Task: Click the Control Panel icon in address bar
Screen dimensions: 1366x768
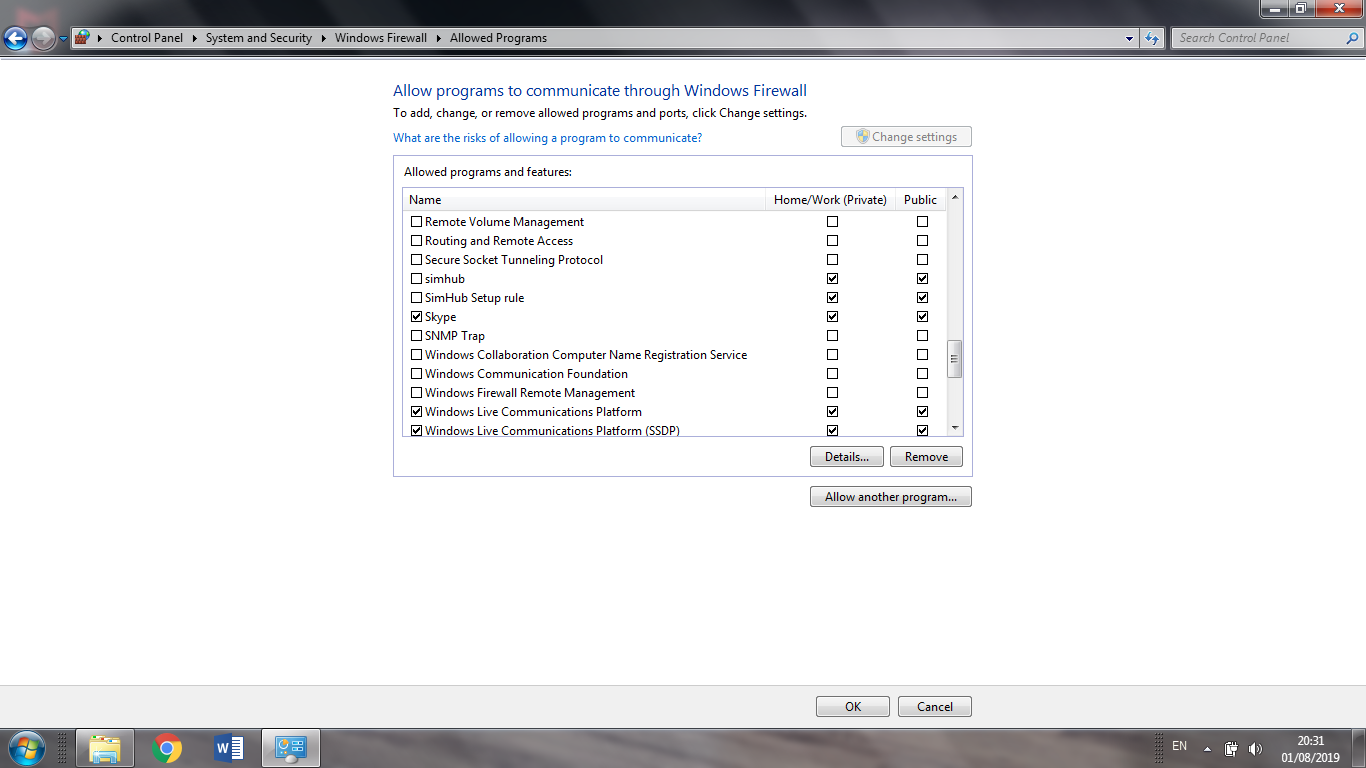Action: coord(82,38)
